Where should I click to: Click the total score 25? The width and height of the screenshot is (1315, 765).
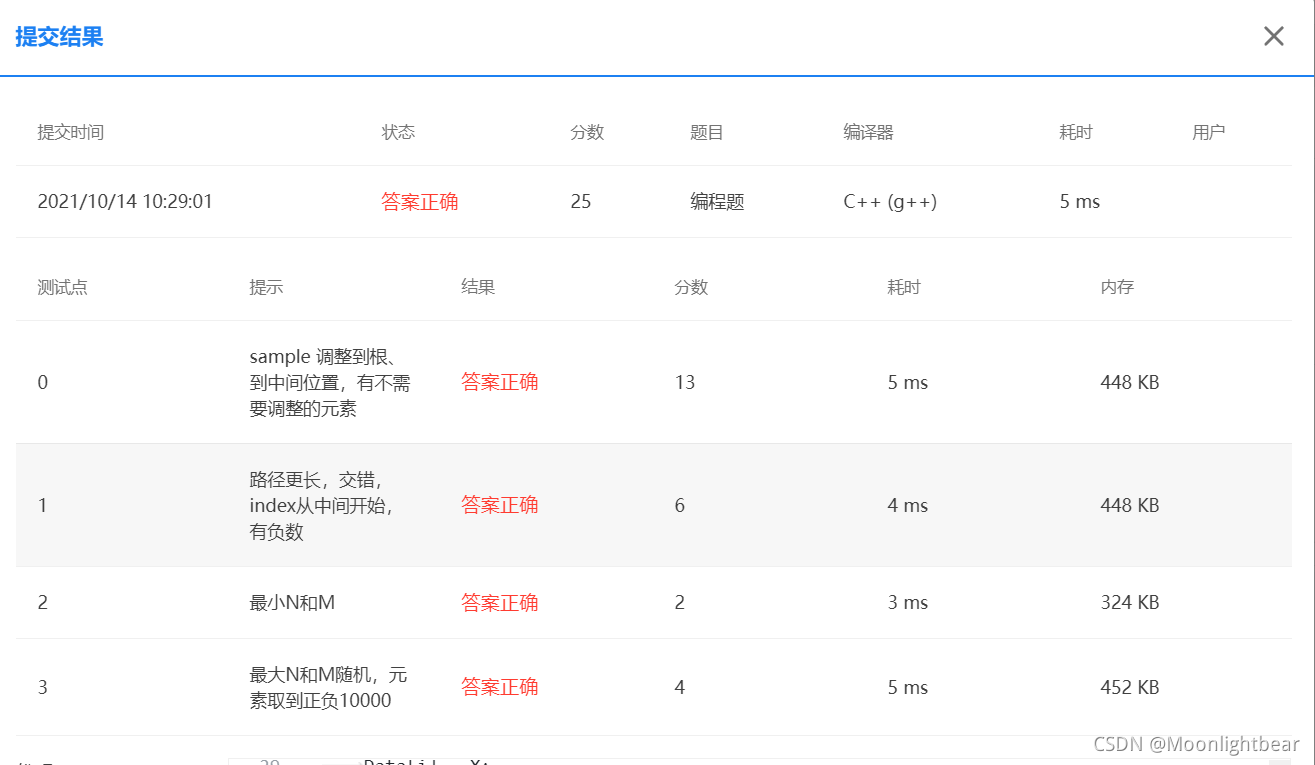point(581,202)
